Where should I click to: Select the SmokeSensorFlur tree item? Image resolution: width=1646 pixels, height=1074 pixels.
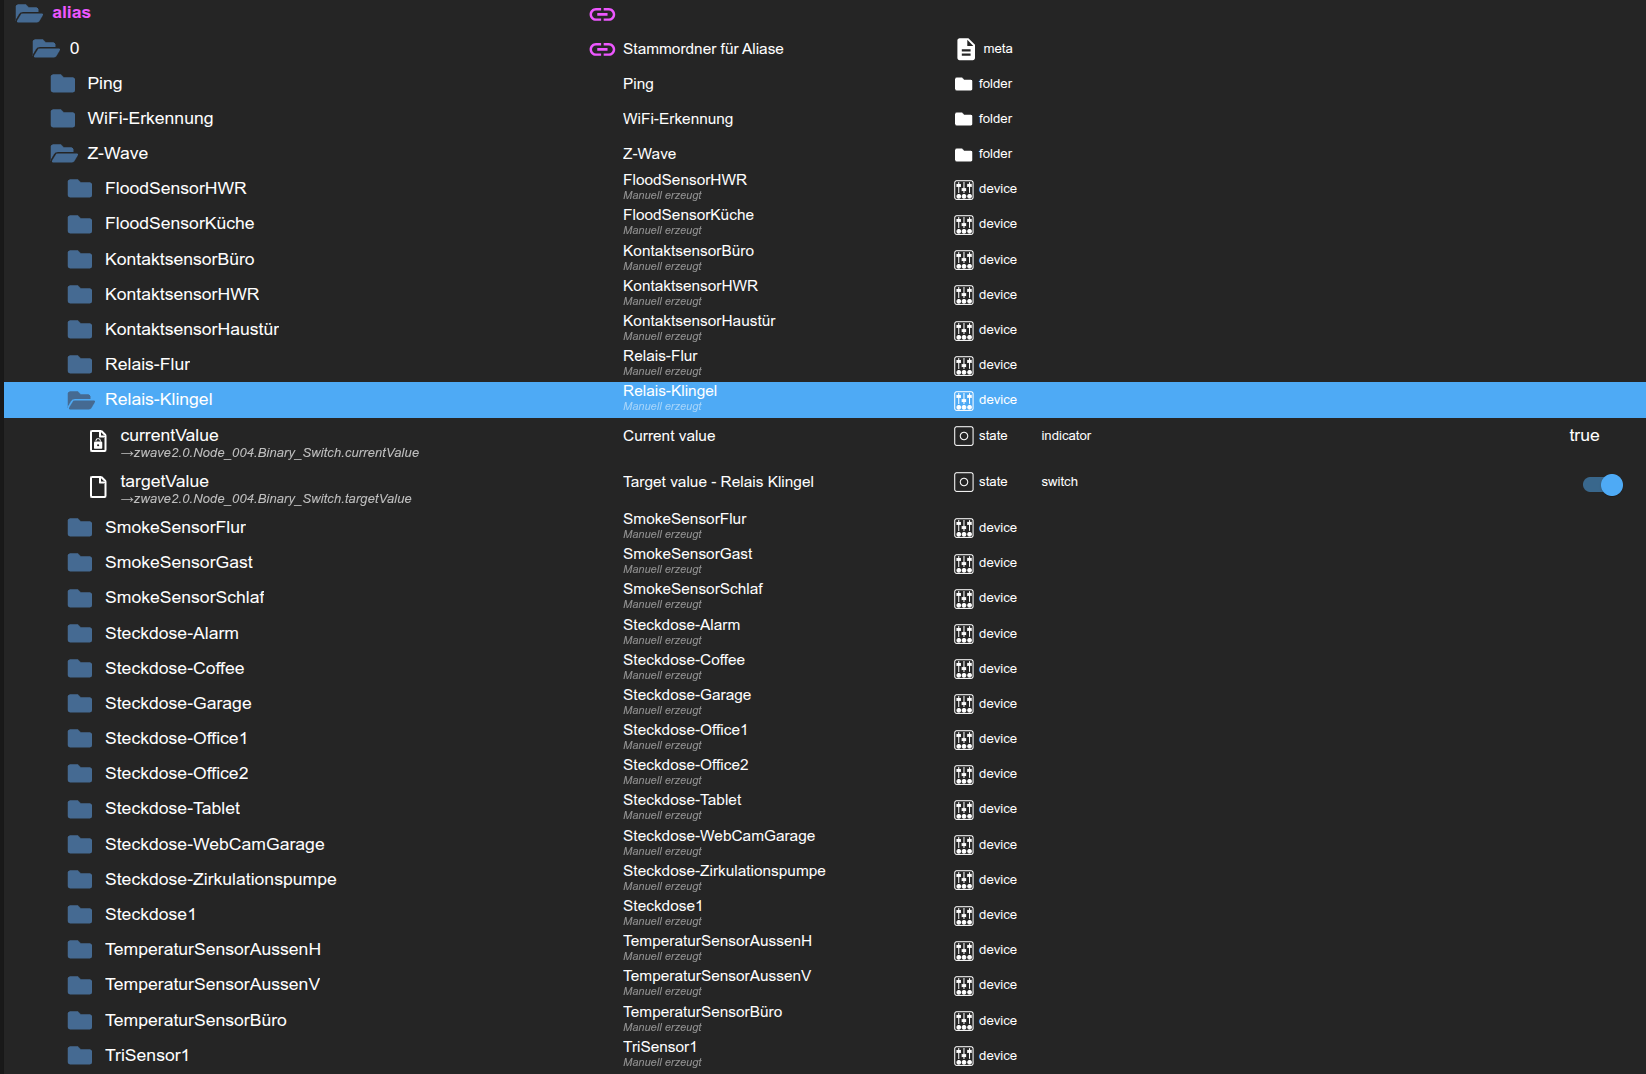(175, 528)
